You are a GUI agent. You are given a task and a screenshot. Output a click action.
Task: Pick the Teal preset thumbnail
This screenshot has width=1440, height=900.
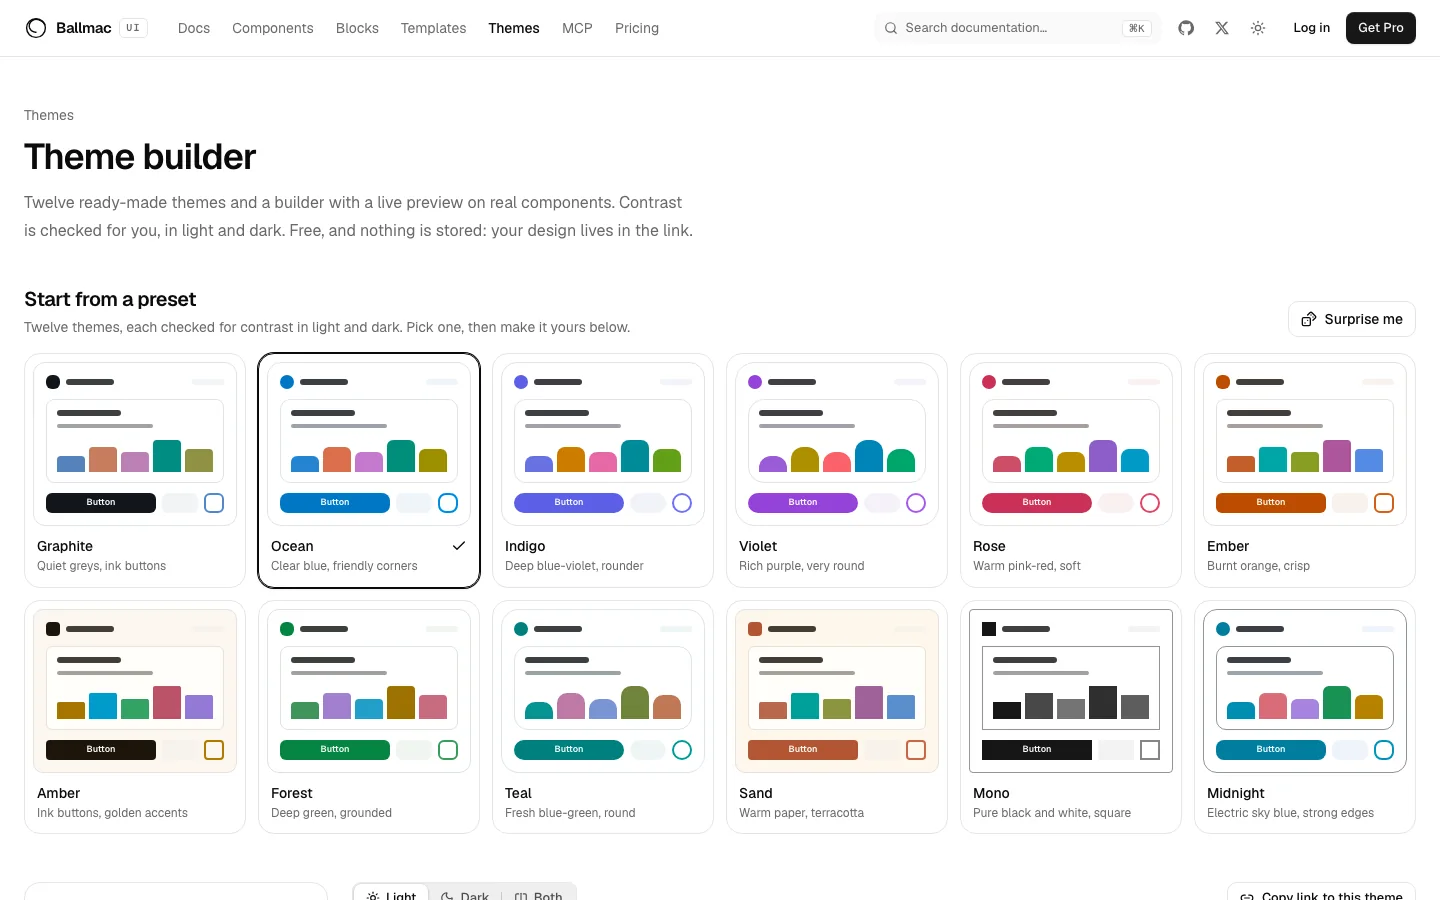click(x=603, y=691)
